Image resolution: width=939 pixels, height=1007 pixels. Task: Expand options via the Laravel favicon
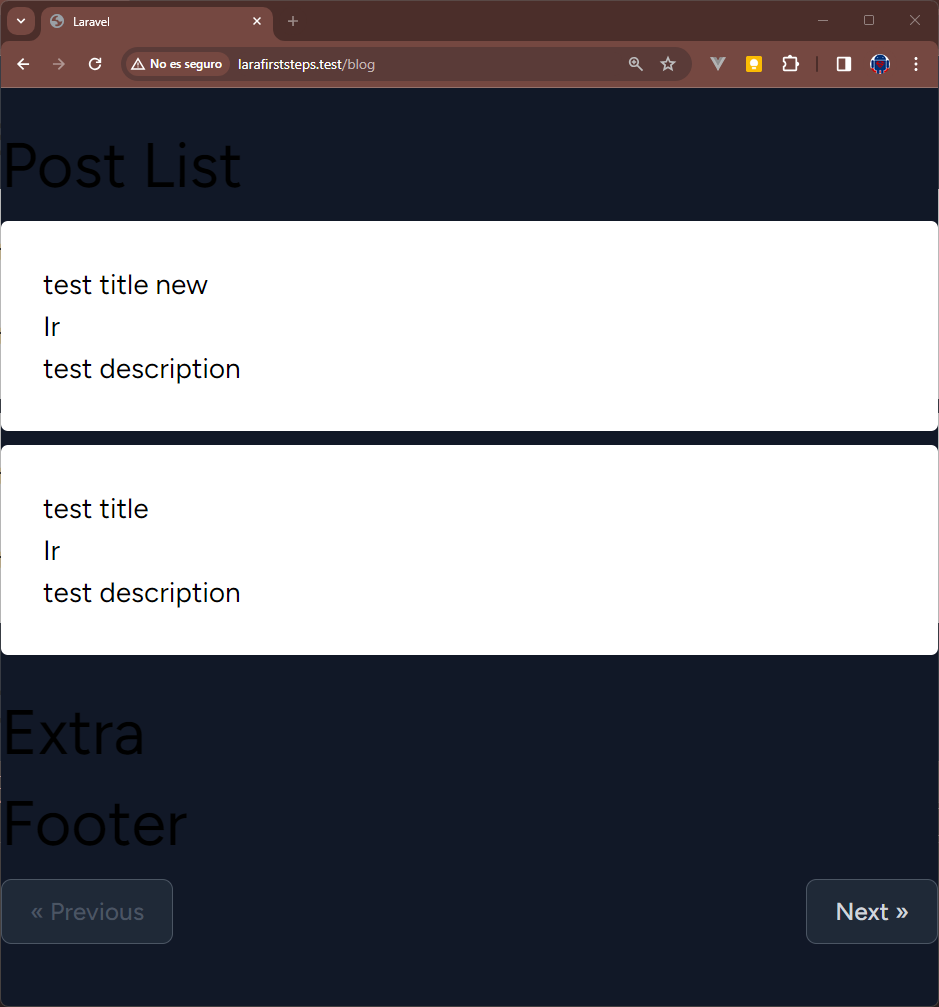click(x=55, y=21)
